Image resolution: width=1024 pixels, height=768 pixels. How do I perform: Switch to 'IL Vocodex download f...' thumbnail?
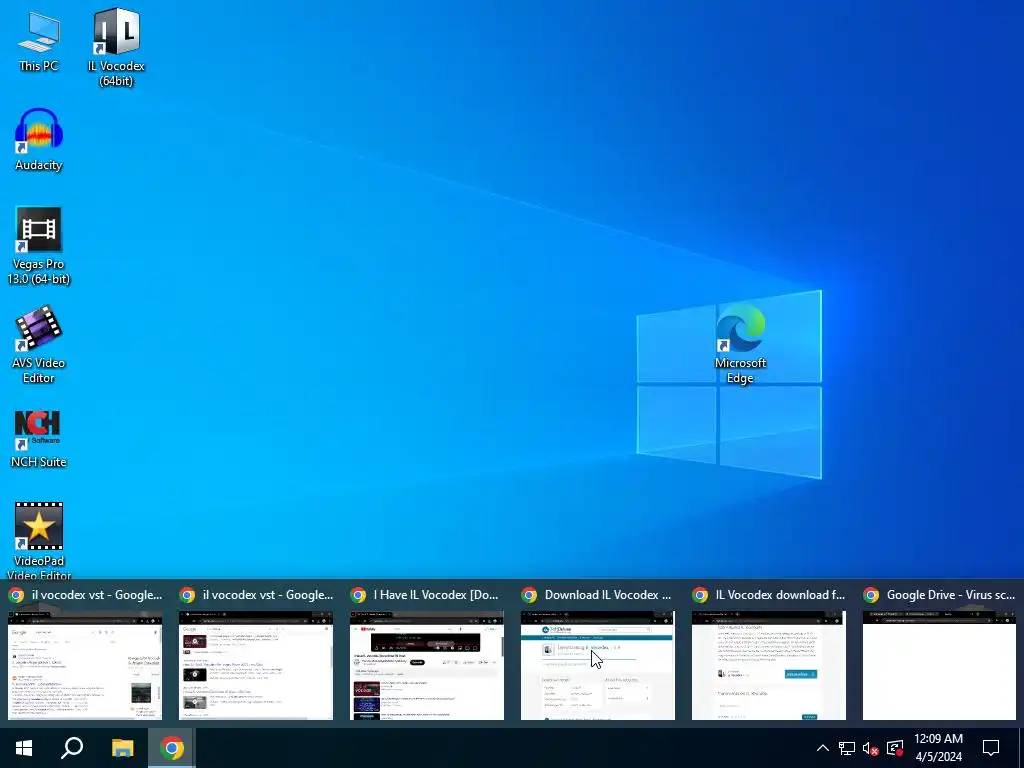tap(769, 665)
